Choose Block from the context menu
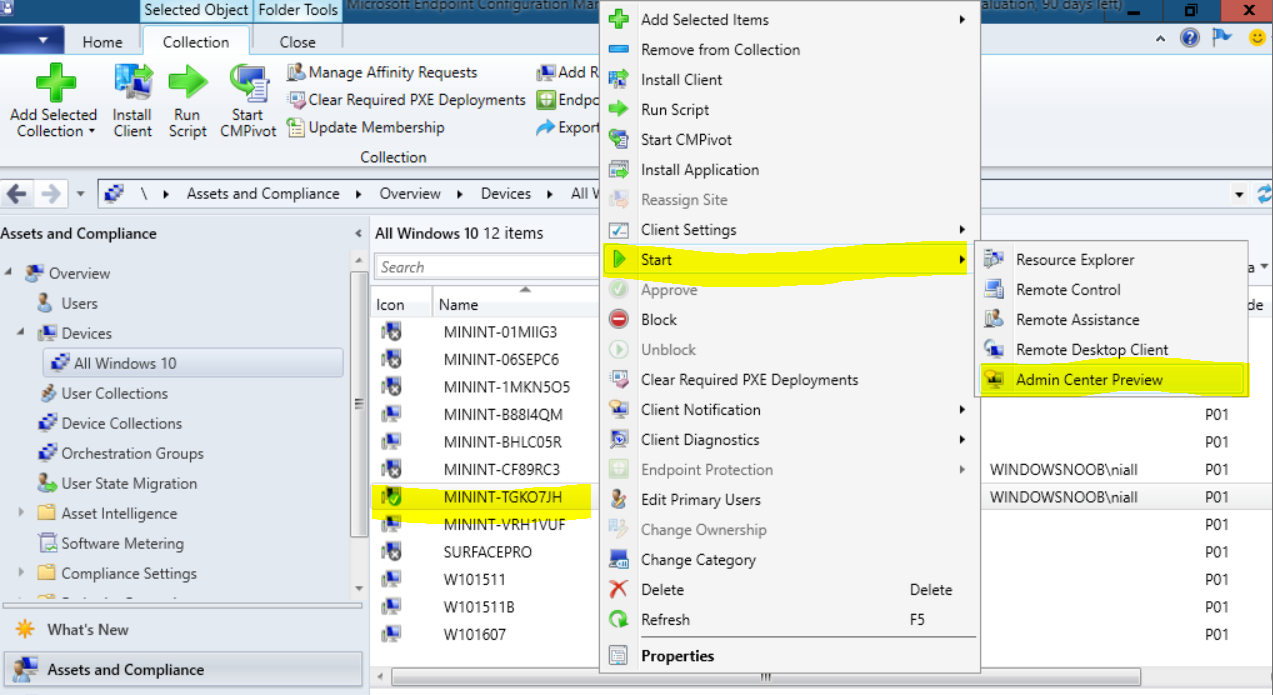Image resolution: width=1273 pixels, height=695 pixels. [788, 319]
